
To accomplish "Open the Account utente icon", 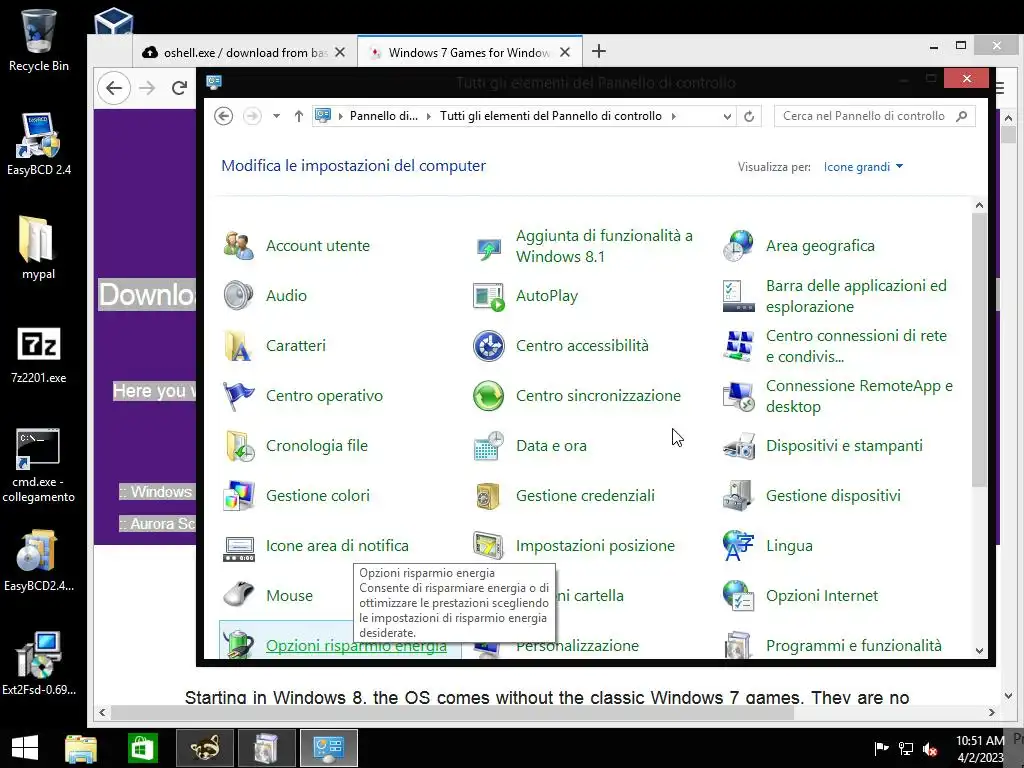I will 238,246.
